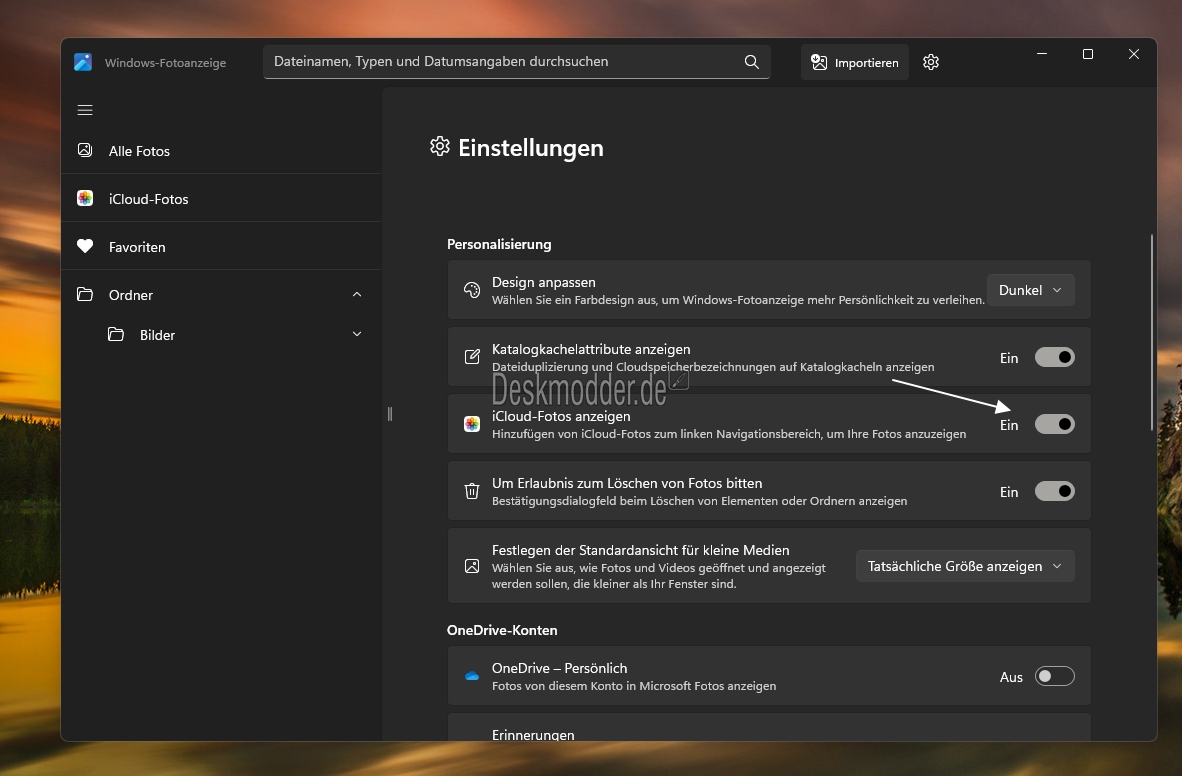Enable OneDrive – Persönlich toggle
The height and width of the screenshot is (776, 1182).
1054,676
